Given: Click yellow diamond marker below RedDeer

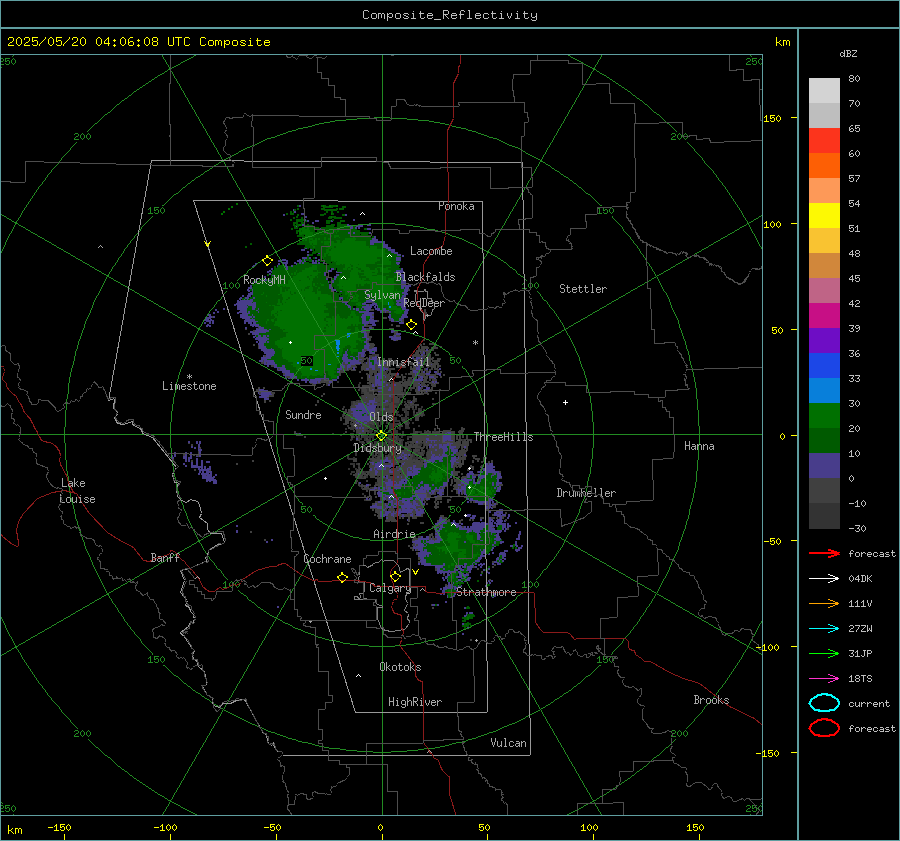Looking at the screenshot, I should (411, 325).
